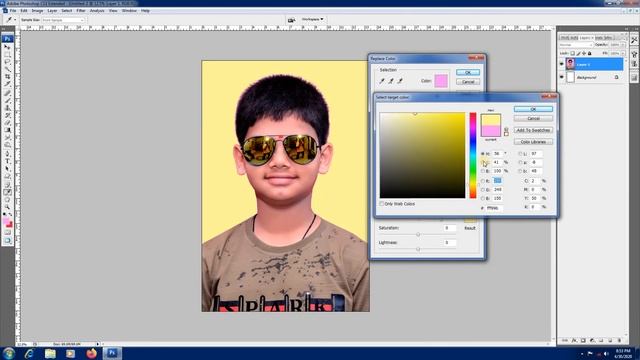This screenshot has width=640, height=360.
Task: Hide Layer 1 with eye icon
Action: tap(562, 64)
